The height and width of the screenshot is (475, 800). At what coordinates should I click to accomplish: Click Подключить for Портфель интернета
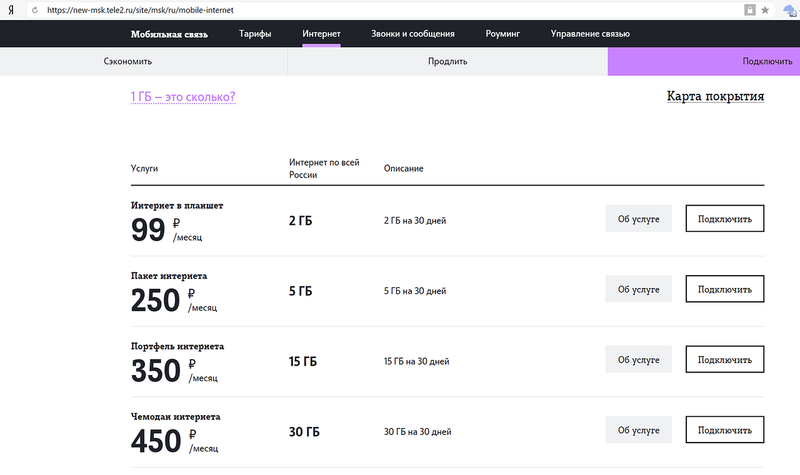pos(724,360)
